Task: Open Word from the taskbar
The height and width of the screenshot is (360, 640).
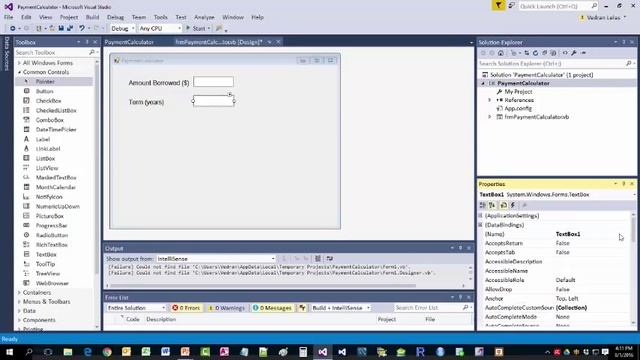Action: (x=165, y=352)
